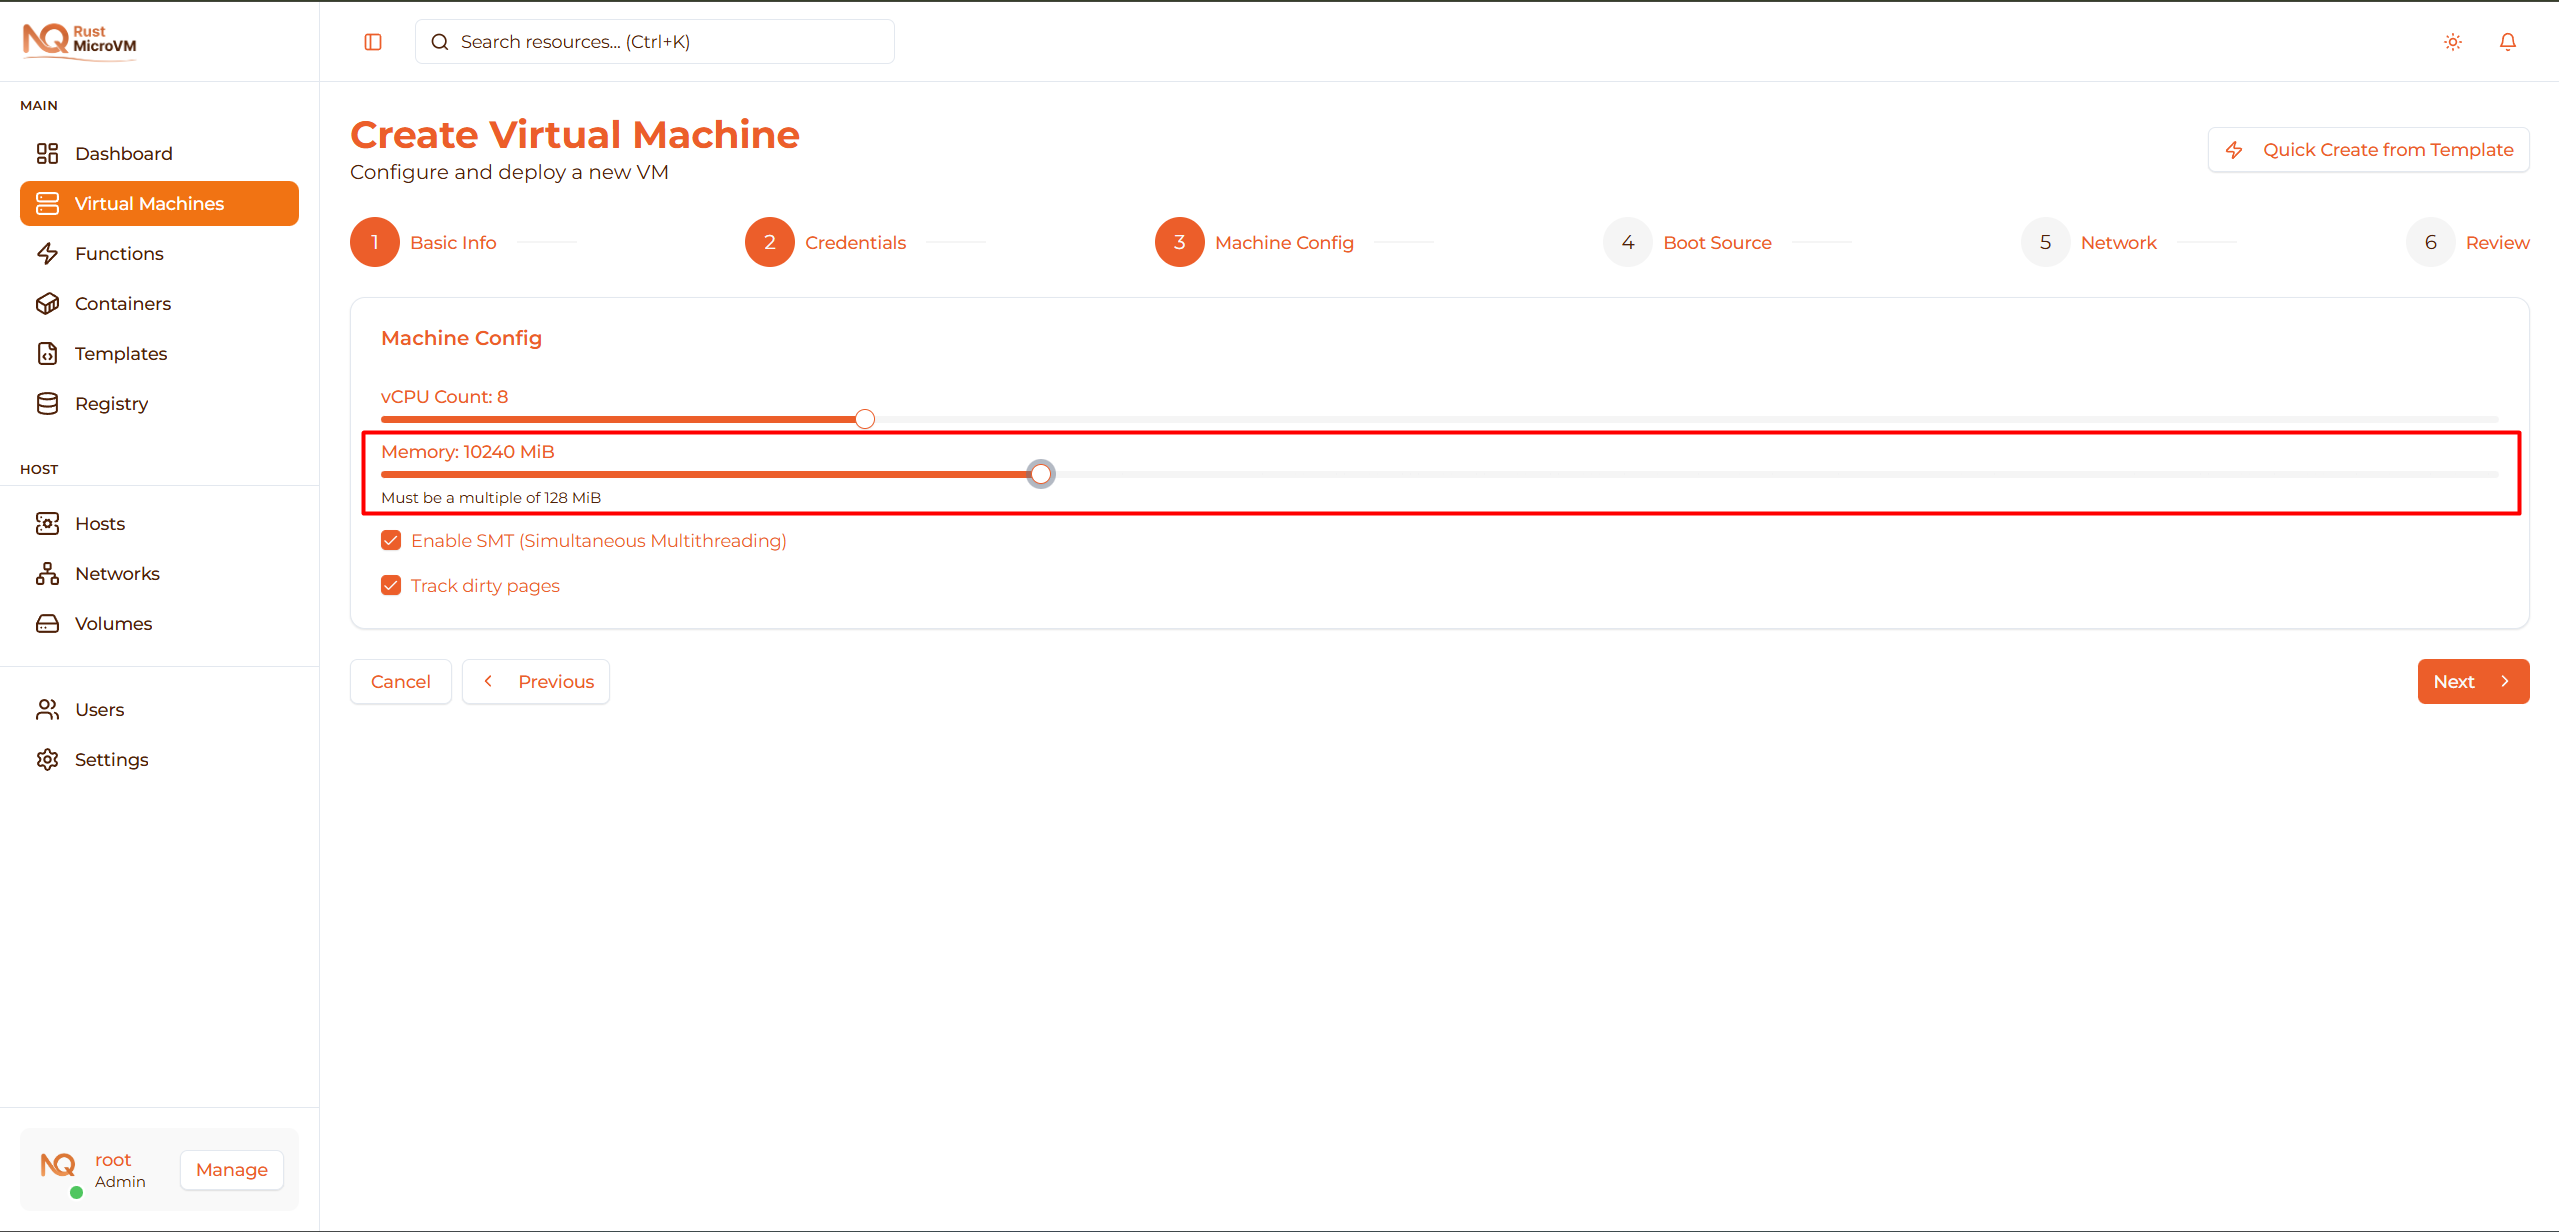
Task: Open the Functions section
Action: click(x=119, y=253)
